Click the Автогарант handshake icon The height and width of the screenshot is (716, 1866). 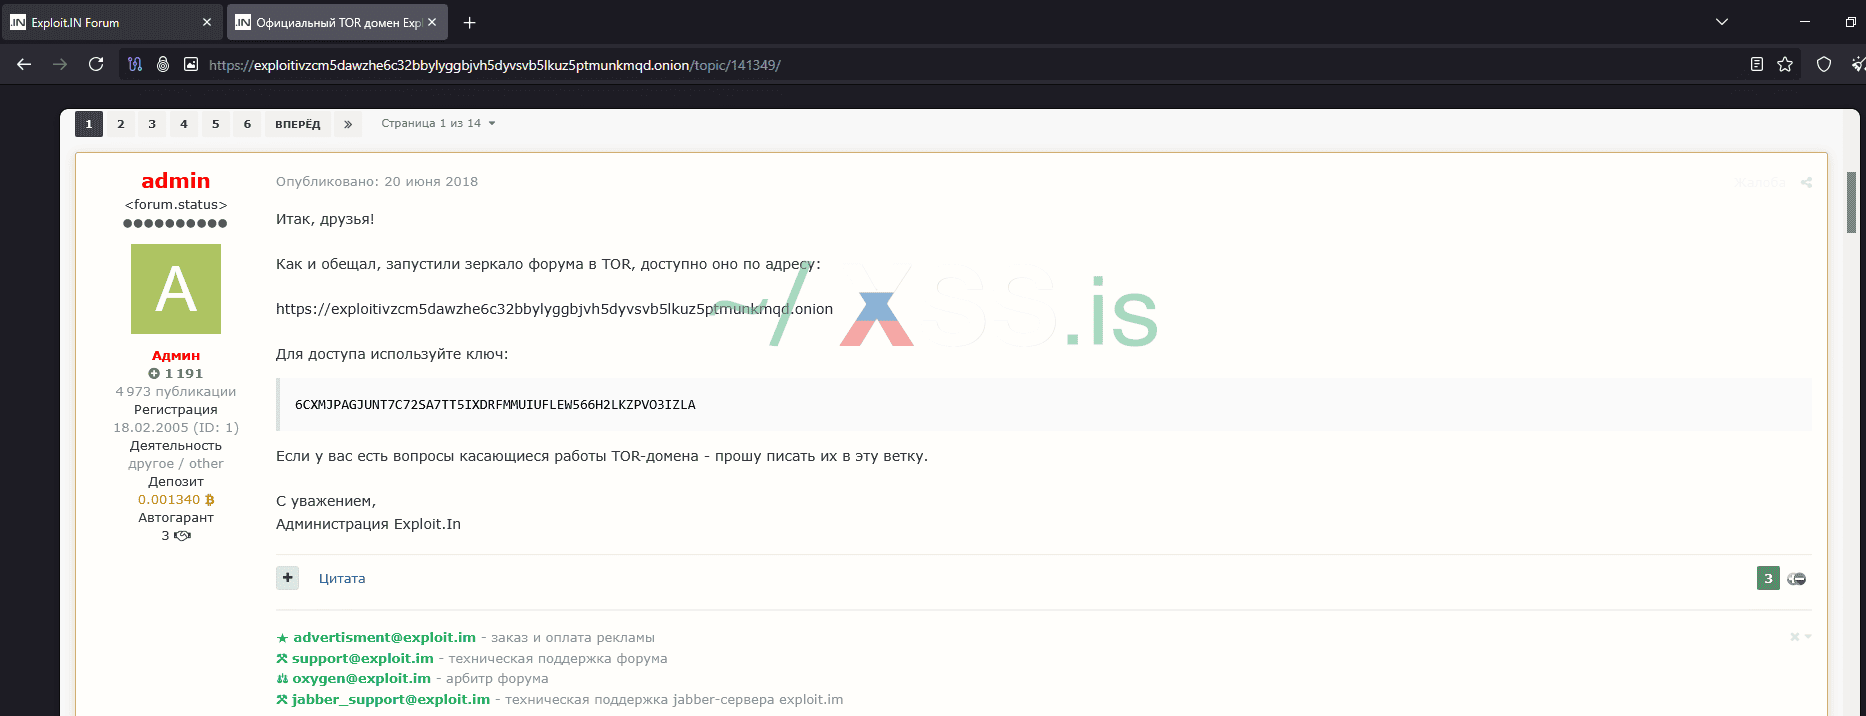pyautogui.click(x=182, y=535)
